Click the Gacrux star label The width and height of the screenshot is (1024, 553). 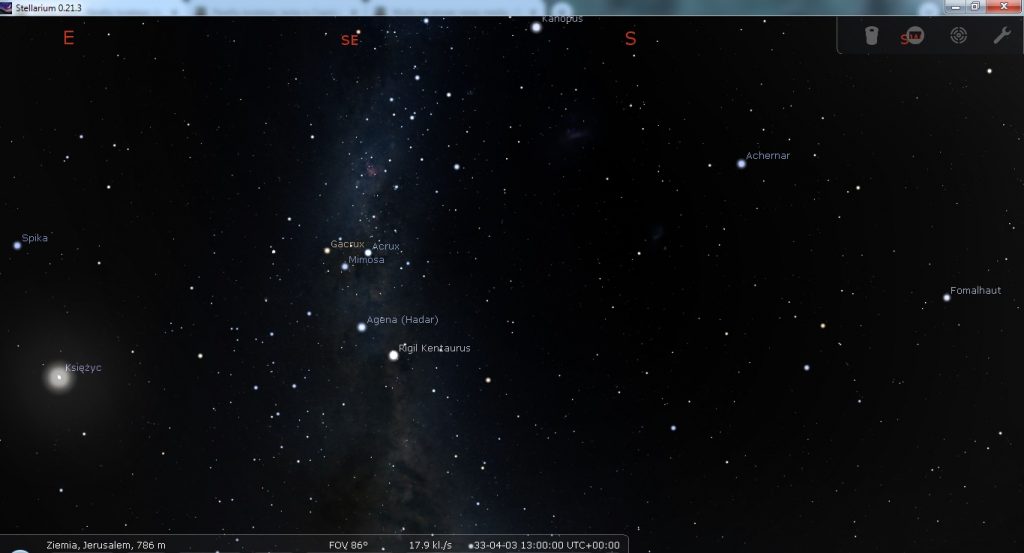[347, 244]
